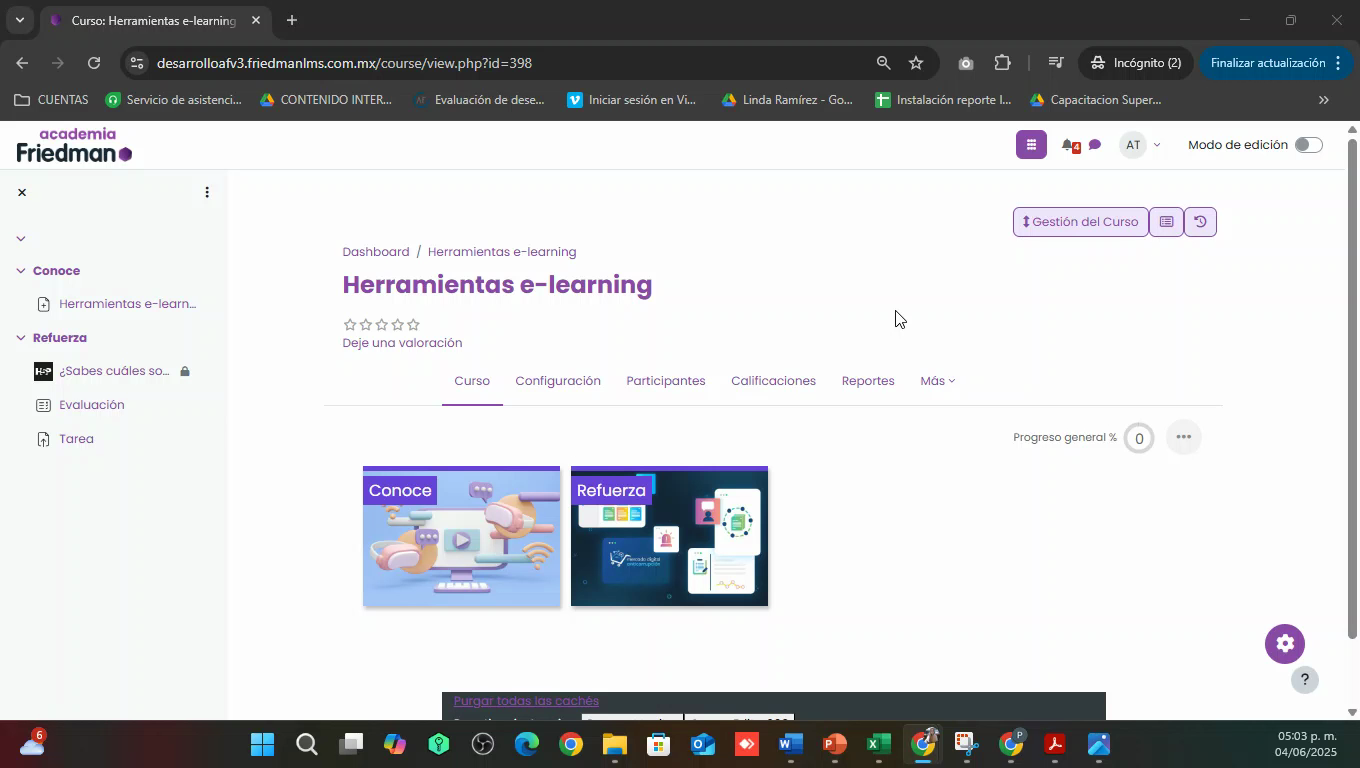Viewport: 1360px width, 768px height.
Task: Select the Curso tab
Action: coord(472,381)
